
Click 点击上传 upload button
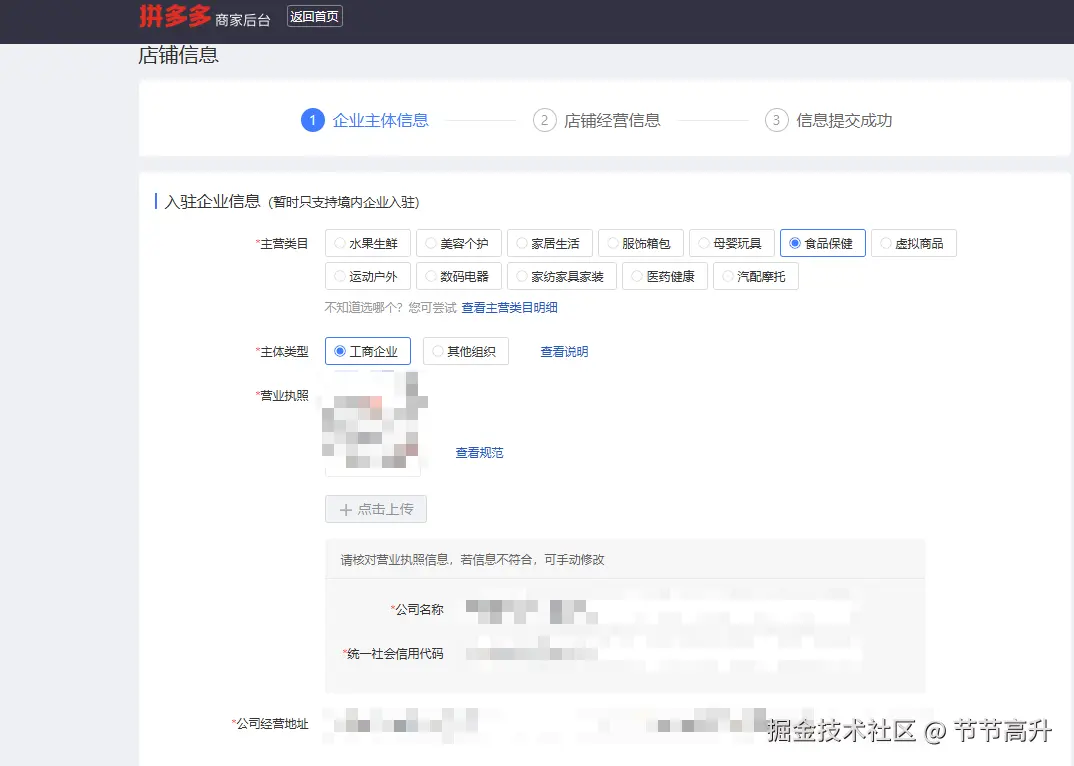376,509
